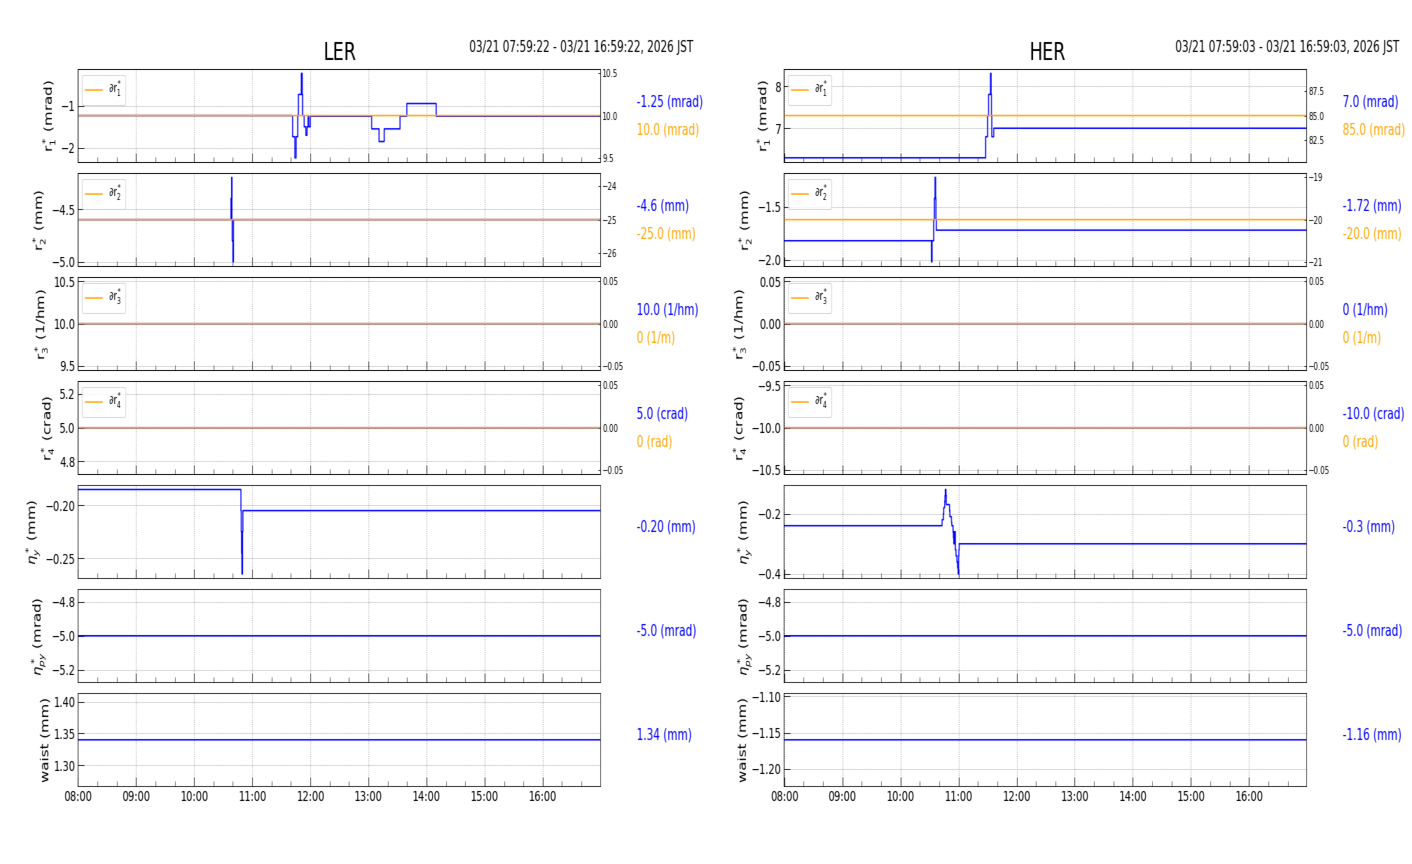
Task: Click the 0 (1/m) readout beside HER
Action: [x=1361, y=338]
